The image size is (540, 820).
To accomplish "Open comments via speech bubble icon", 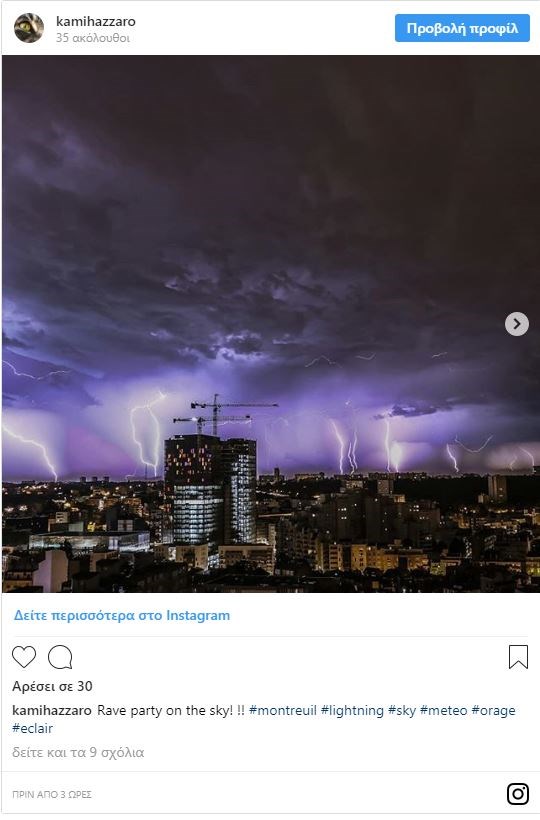I will pyautogui.click(x=60, y=657).
